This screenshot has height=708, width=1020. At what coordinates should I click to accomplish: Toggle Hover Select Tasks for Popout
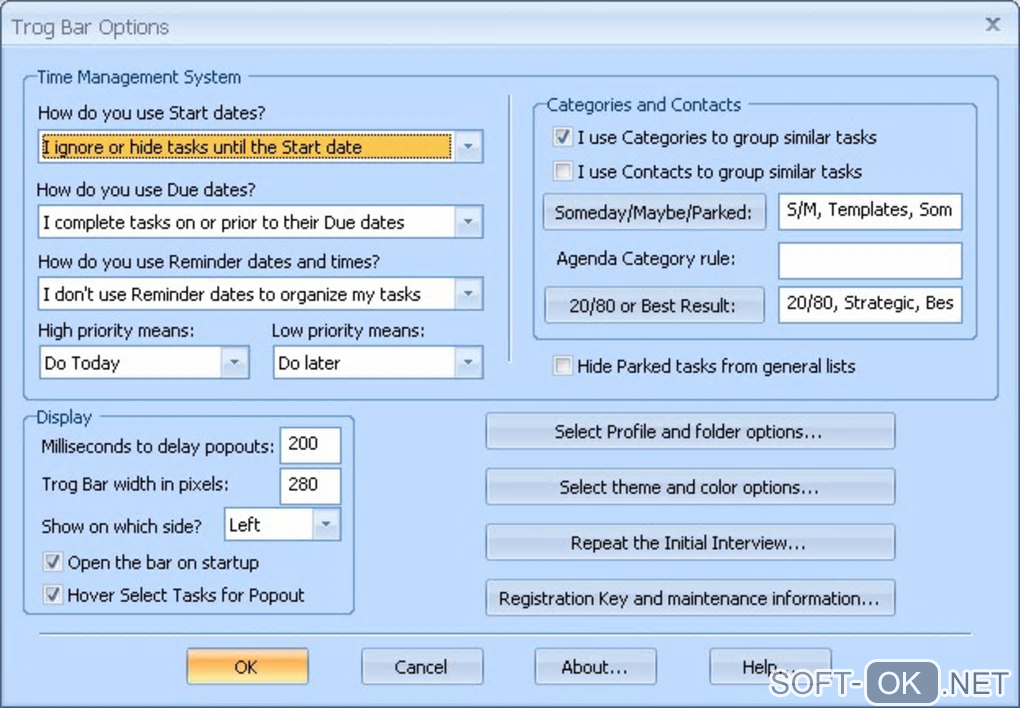click(x=53, y=594)
